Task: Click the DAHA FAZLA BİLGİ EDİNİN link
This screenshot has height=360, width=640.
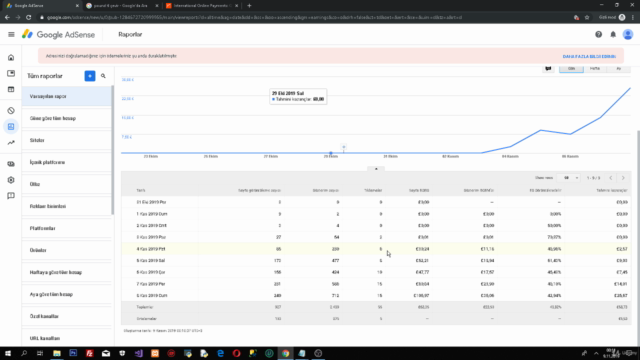Action: tap(589, 56)
